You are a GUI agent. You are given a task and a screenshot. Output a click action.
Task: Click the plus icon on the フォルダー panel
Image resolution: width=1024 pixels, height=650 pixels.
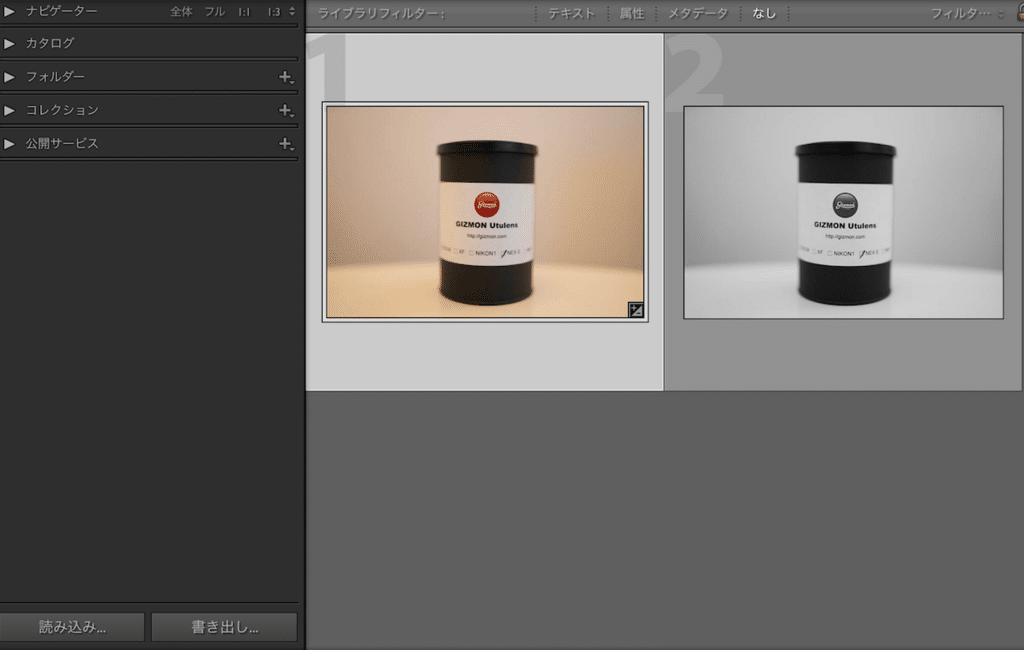point(285,77)
